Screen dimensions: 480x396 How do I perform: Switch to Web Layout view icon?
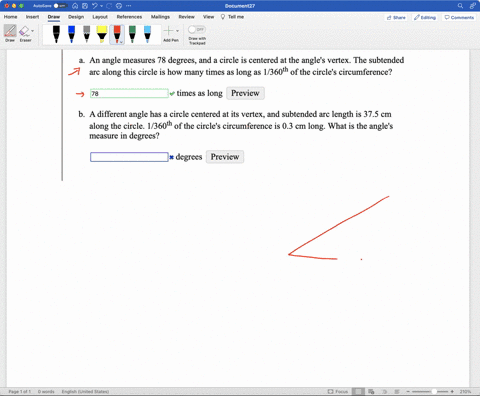click(371, 391)
